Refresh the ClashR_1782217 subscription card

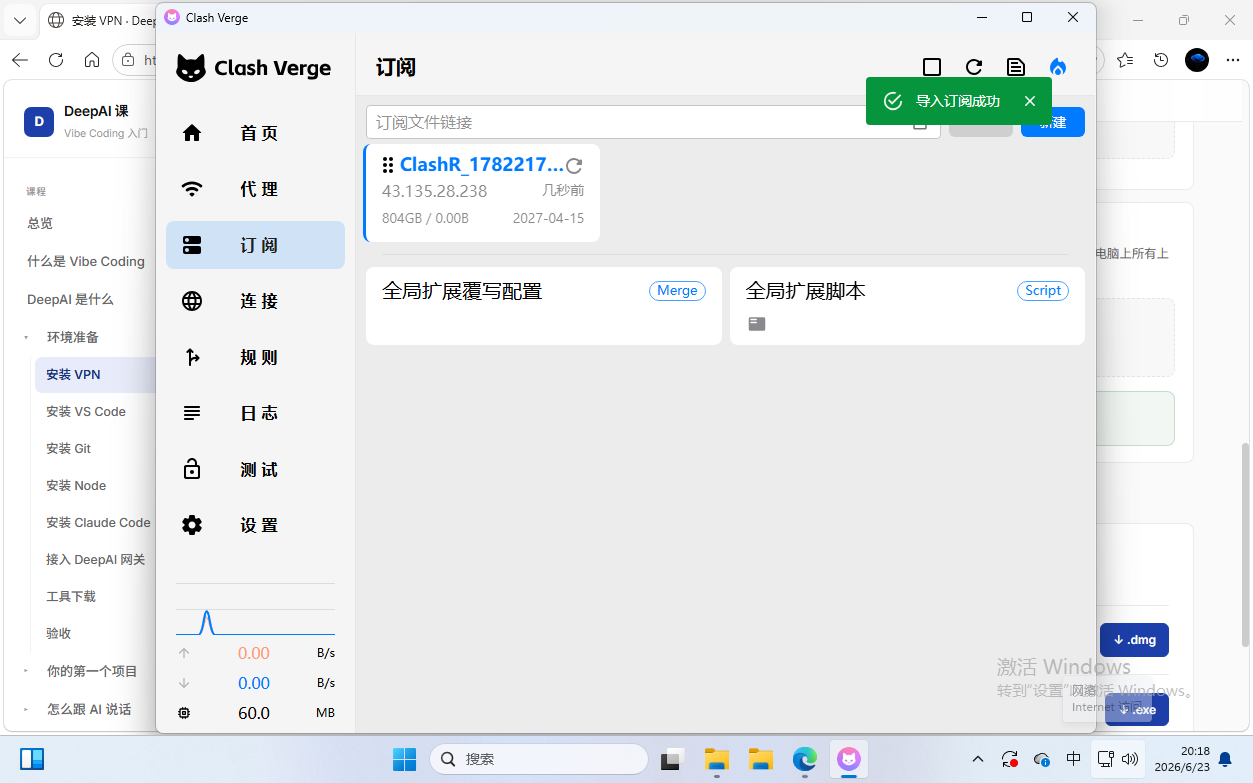(574, 166)
